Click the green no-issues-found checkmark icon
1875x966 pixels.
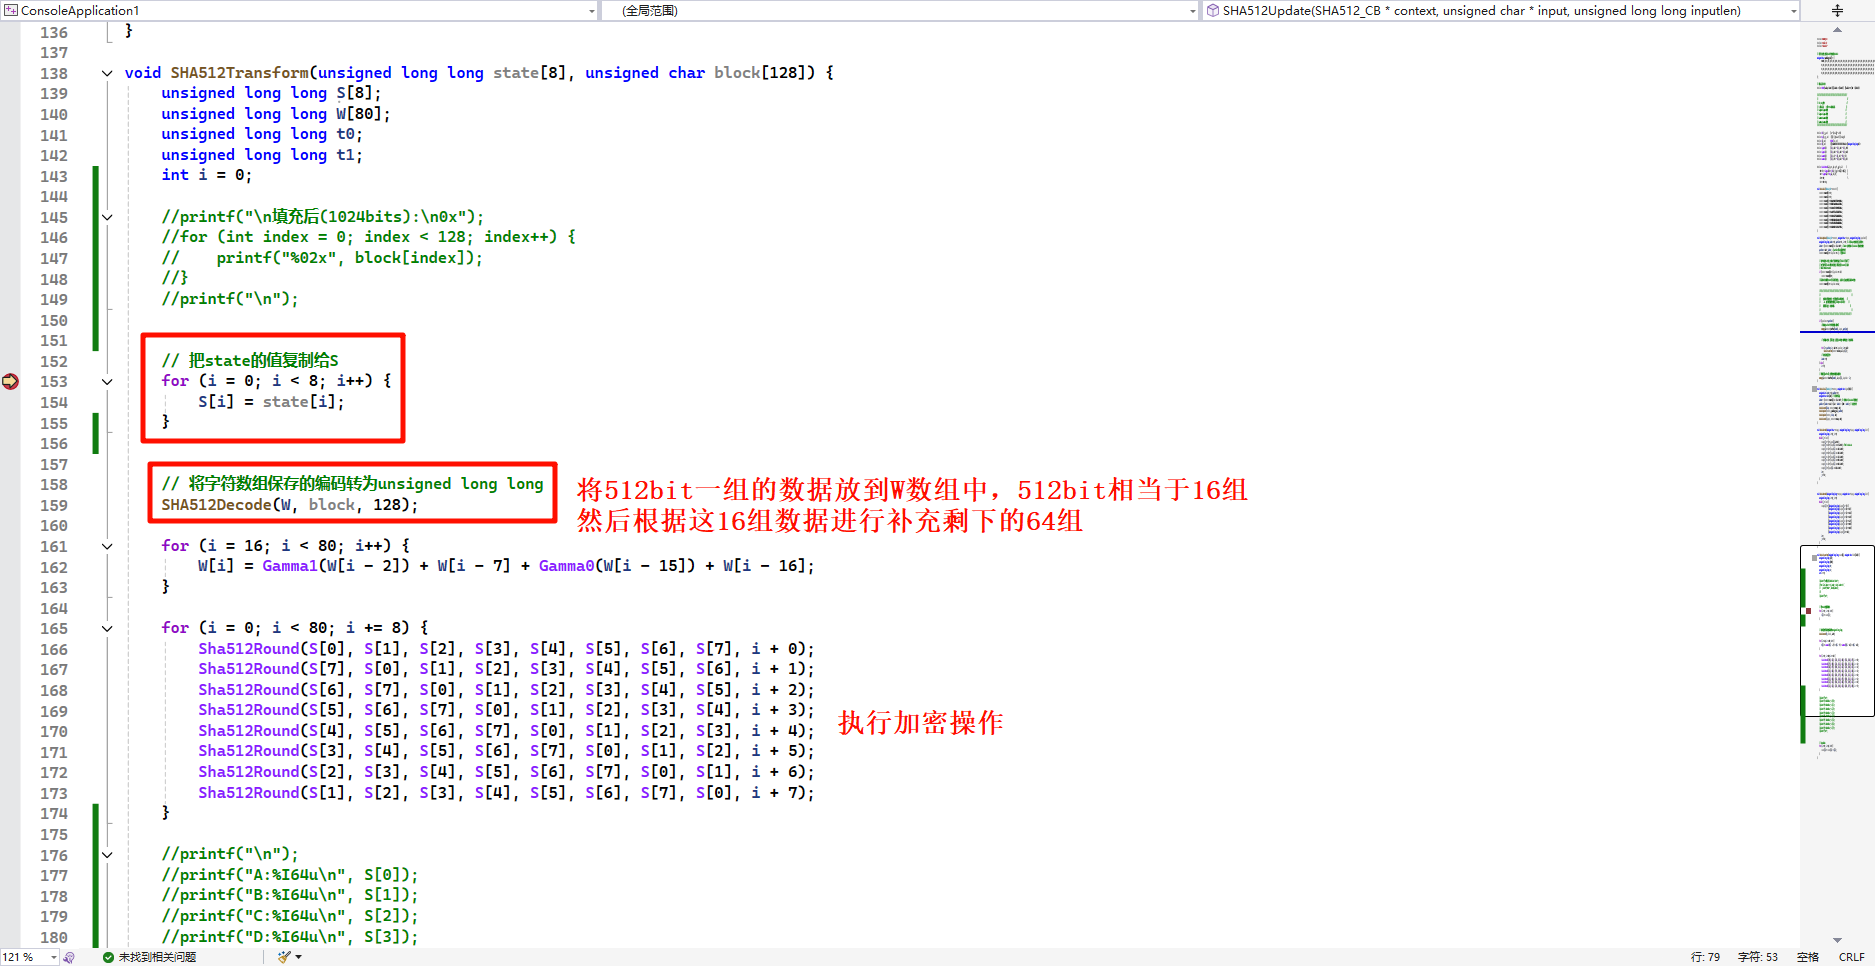pyautogui.click(x=108, y=957)
